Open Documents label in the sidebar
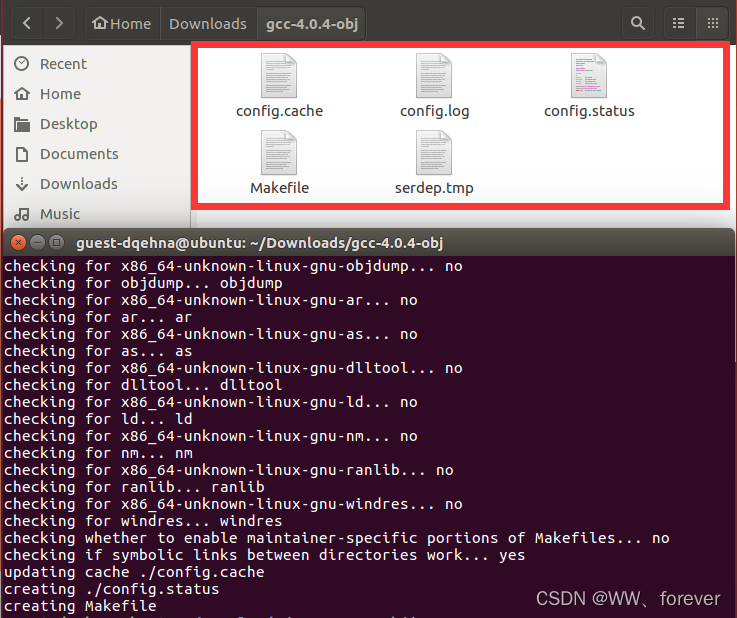Image resolution: width=737 pixels, height=618 pixels. pyautogui.click(x=79, y=154)
